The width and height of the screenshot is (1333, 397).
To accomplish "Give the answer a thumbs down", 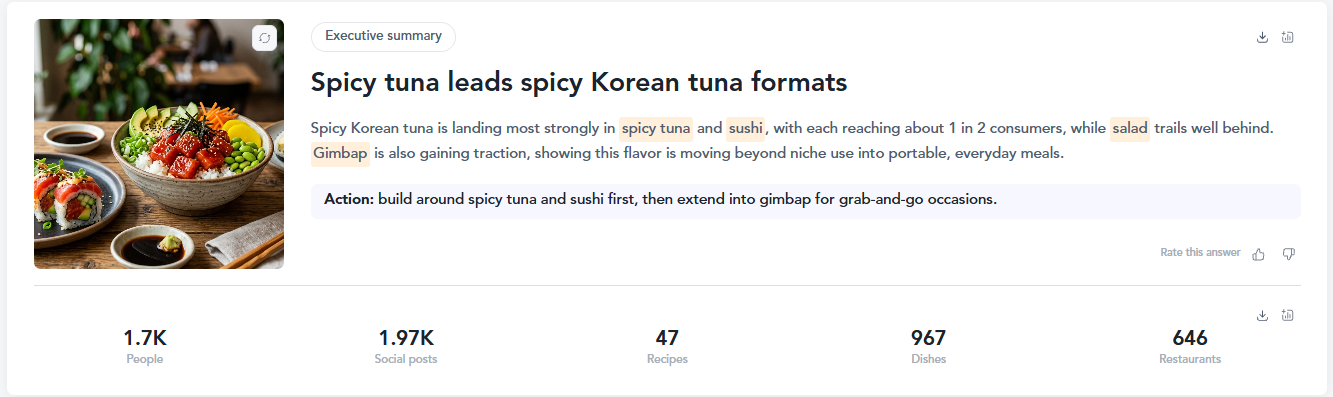I will pyautogui.click(x=1288, y=254).
